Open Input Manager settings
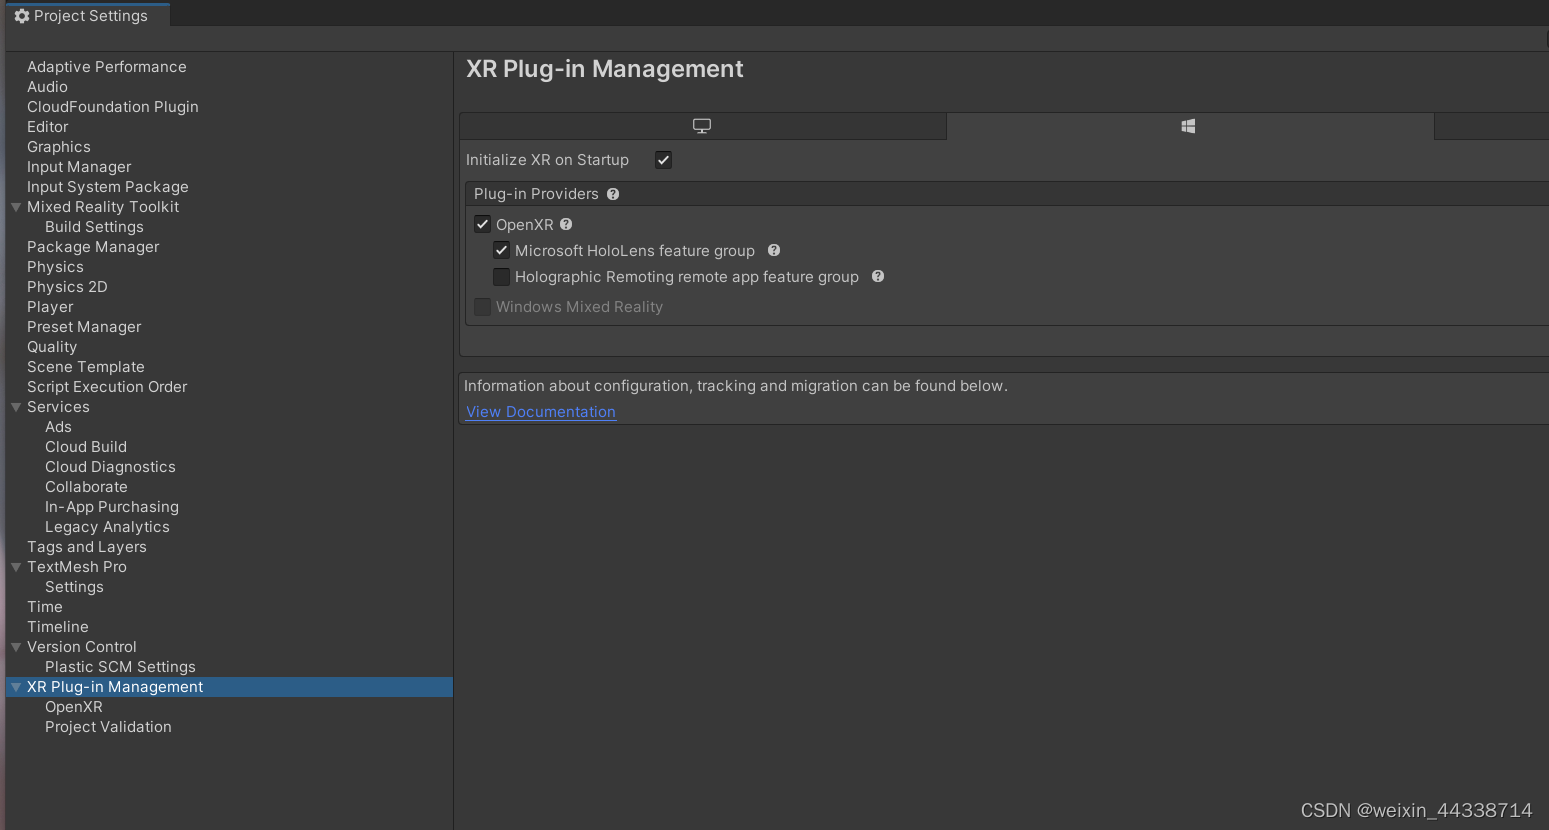This screenshot has width=1549, height=830. [79, 167]
